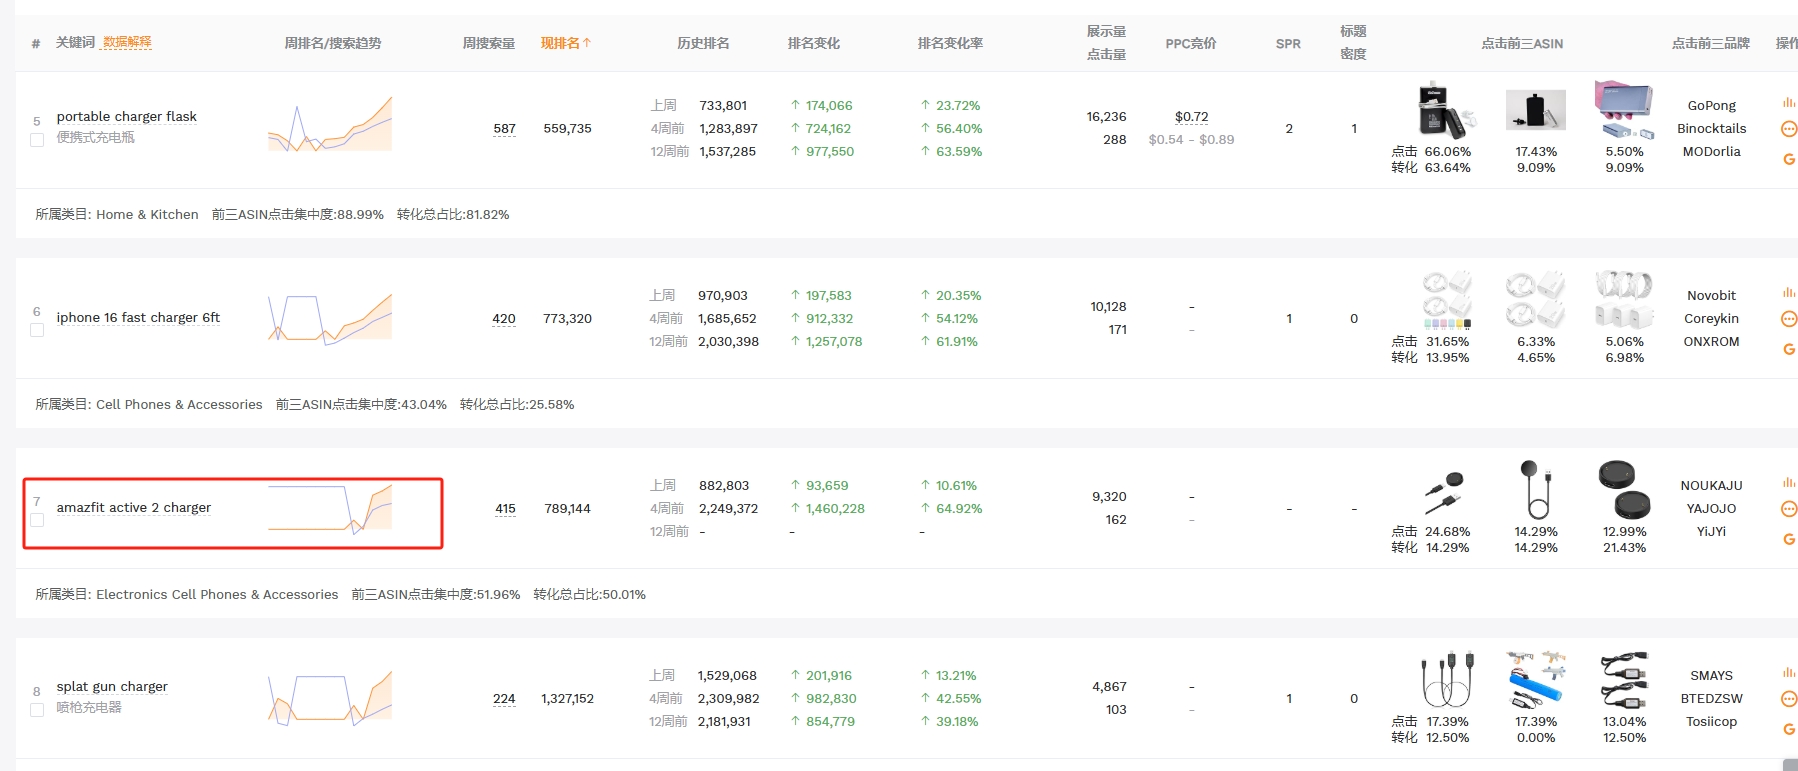Click weekly search volume 587

click(504, 129)
